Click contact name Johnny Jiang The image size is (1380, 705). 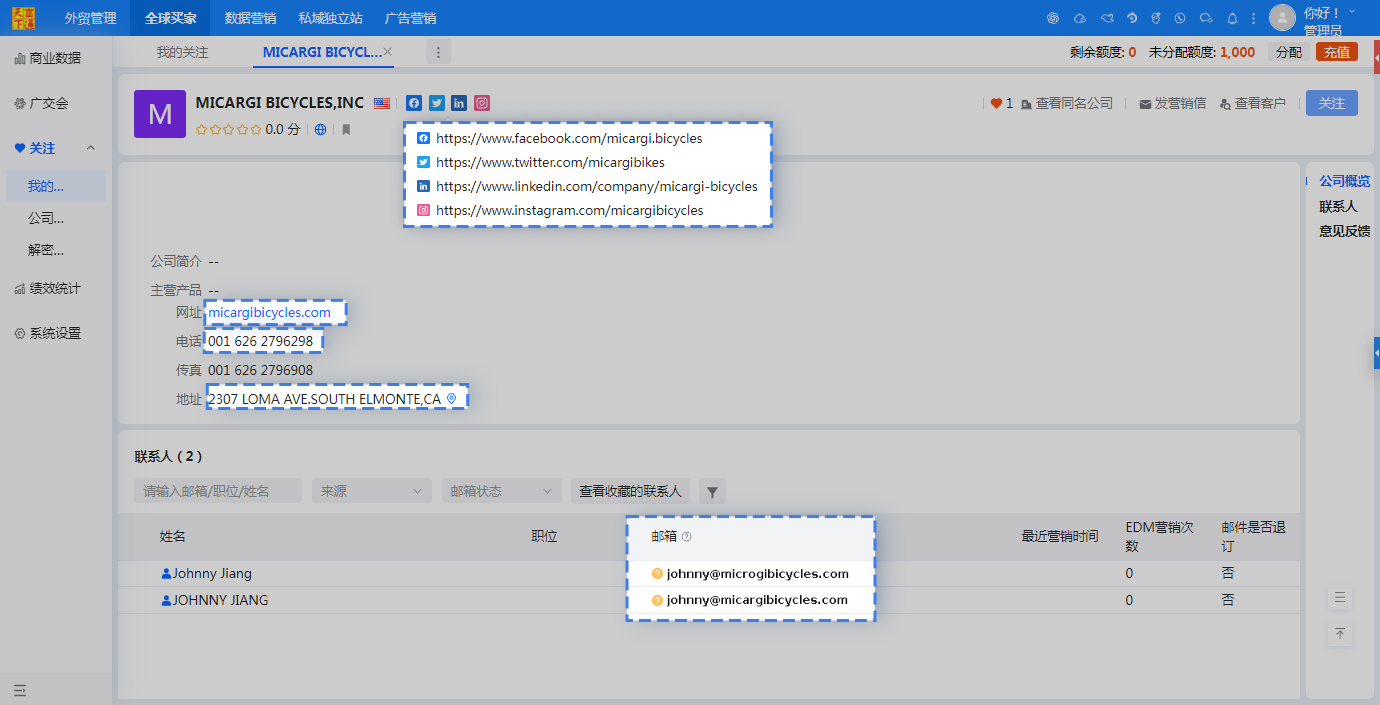coord(212,574)
